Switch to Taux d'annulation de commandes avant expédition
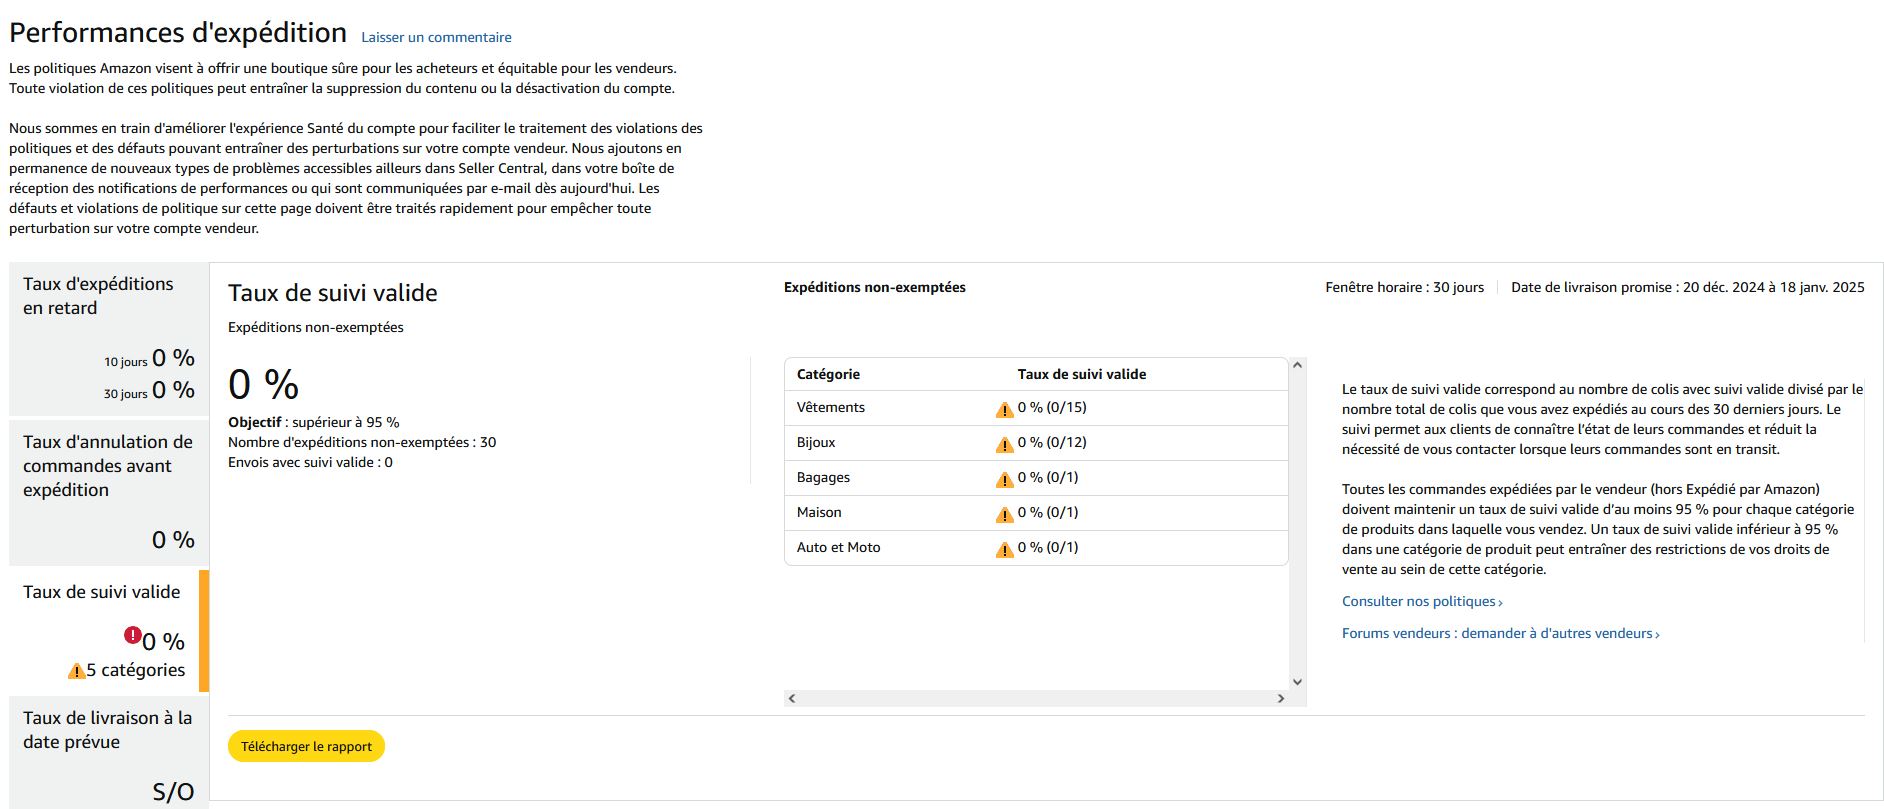 point(109,493)
